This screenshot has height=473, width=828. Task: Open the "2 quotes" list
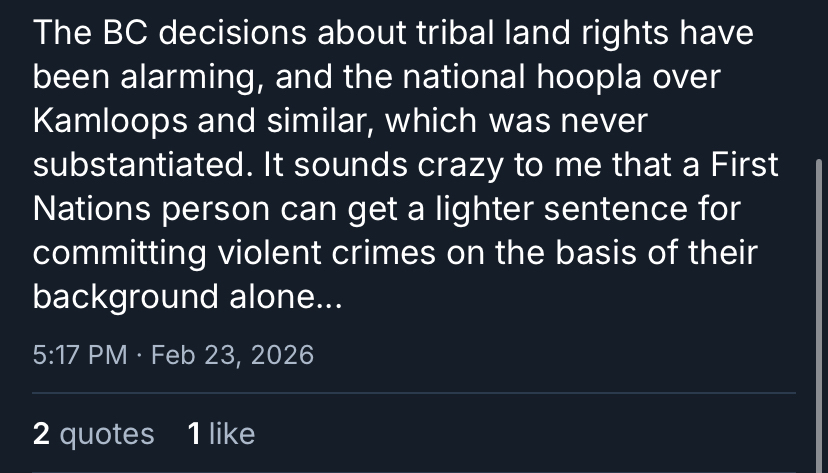[x=93, y=434]
